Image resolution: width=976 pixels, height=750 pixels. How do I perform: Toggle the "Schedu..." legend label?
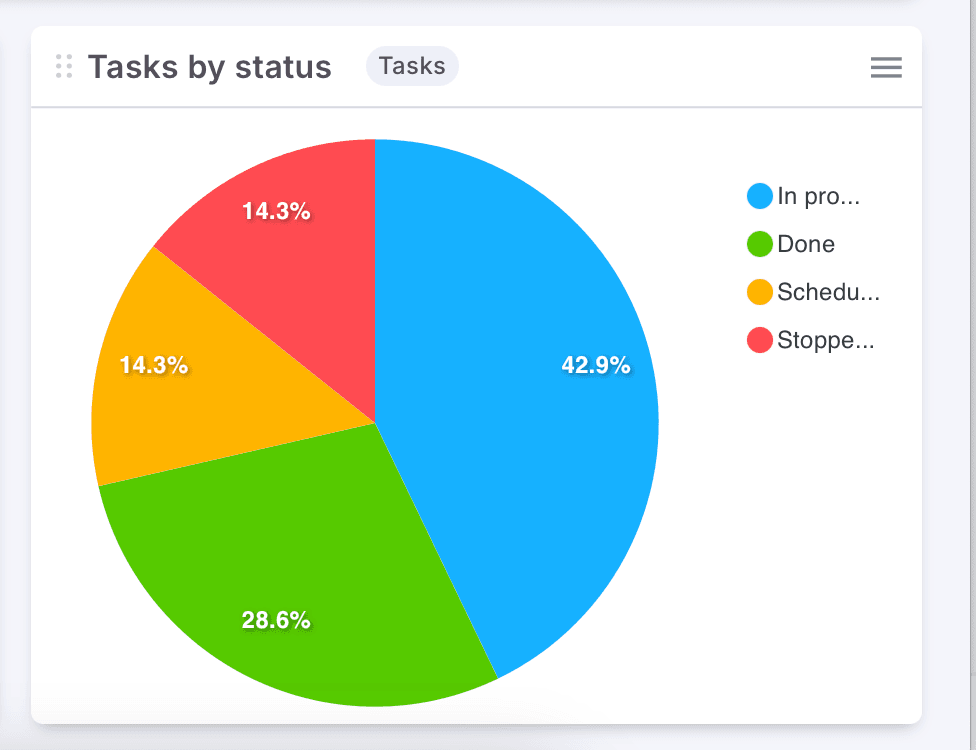coord(828,292)
